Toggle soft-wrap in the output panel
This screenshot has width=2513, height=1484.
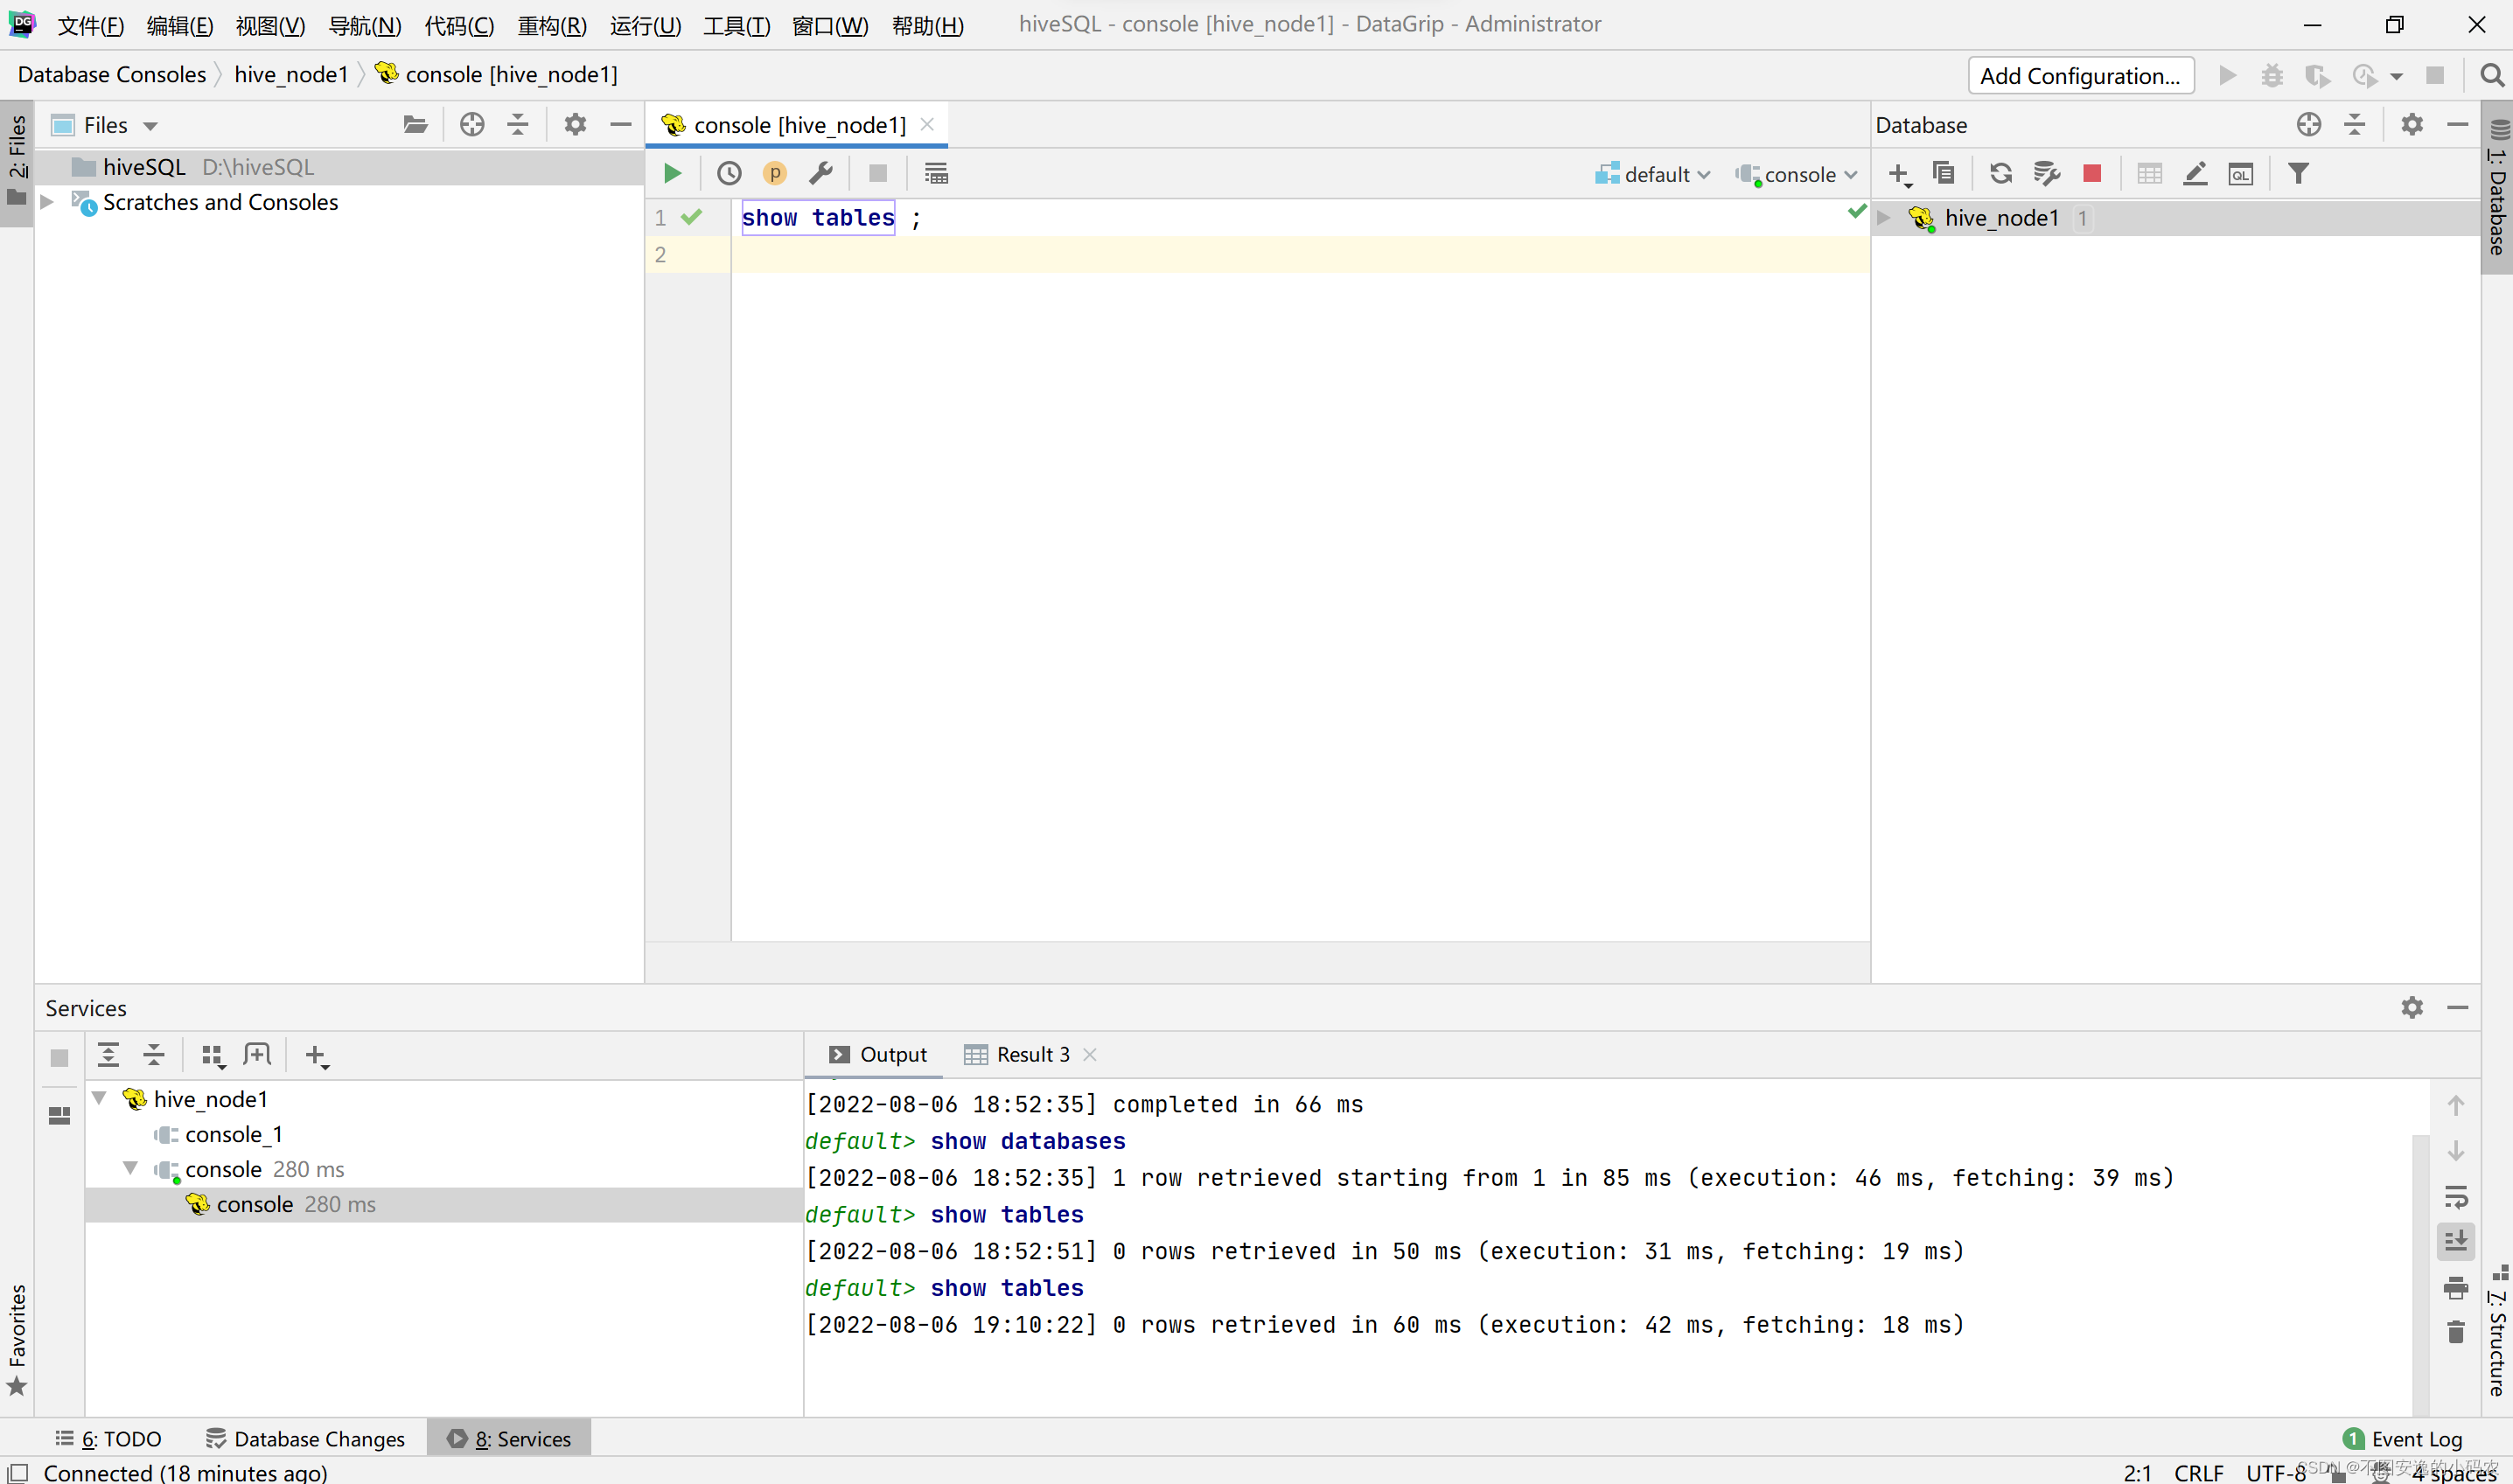[2456, 1196]
